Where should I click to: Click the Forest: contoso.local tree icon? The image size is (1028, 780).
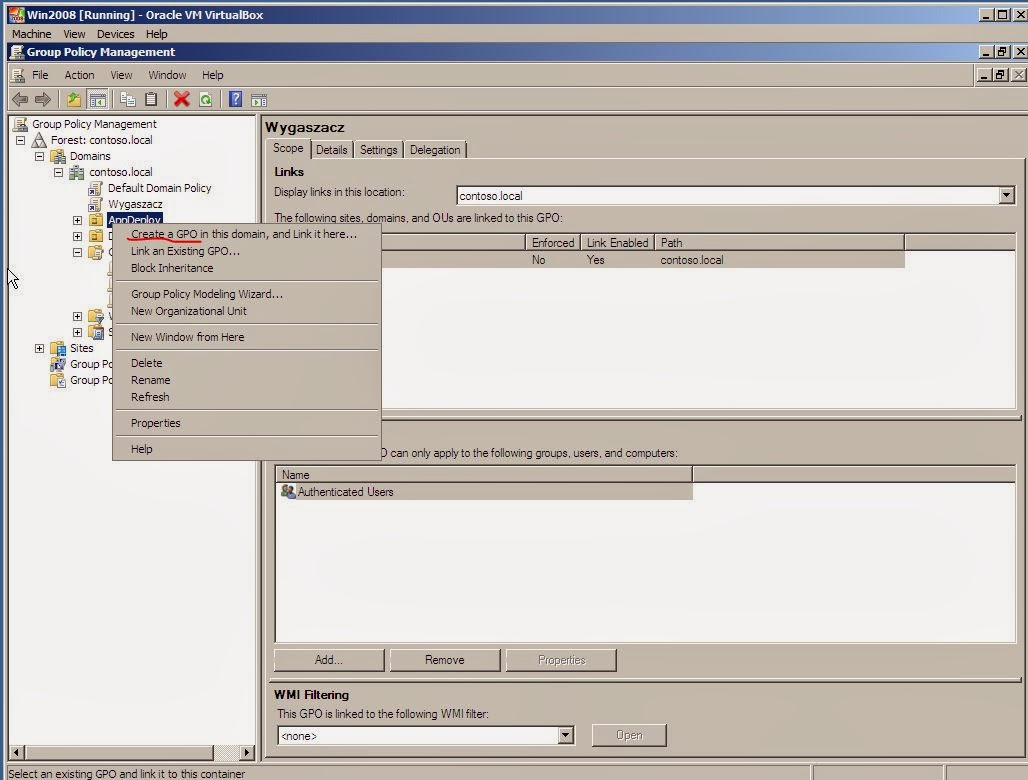click(39, 140)
